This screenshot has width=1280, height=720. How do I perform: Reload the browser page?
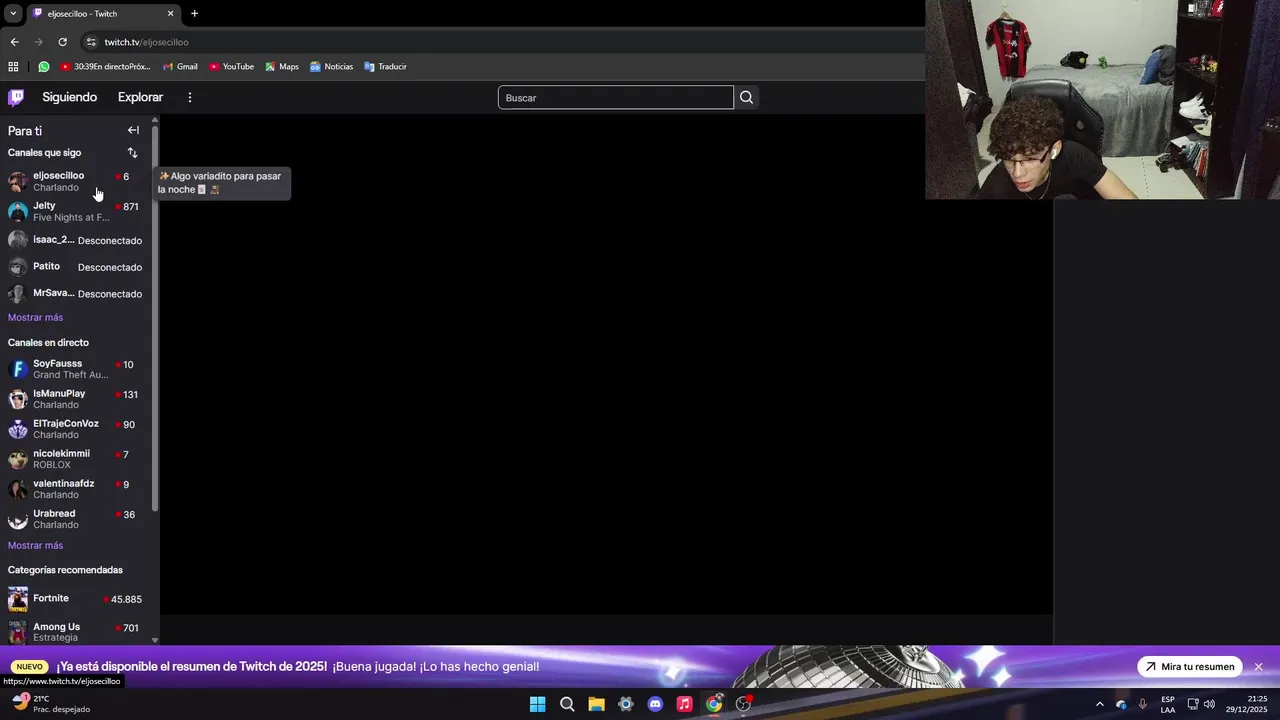point(62,42)
